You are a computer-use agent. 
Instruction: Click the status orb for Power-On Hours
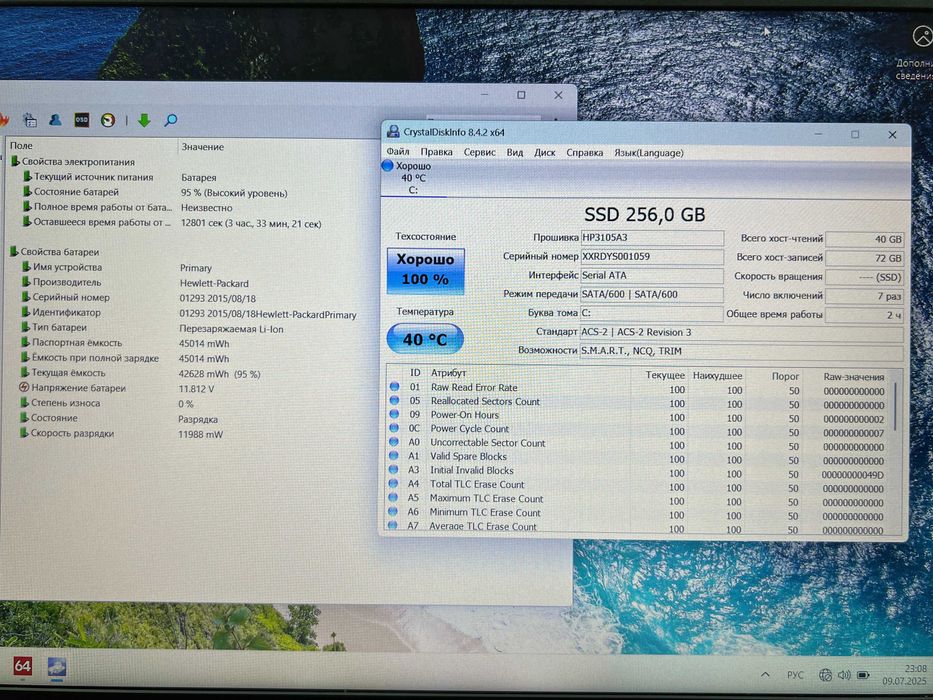click(394, 414)
